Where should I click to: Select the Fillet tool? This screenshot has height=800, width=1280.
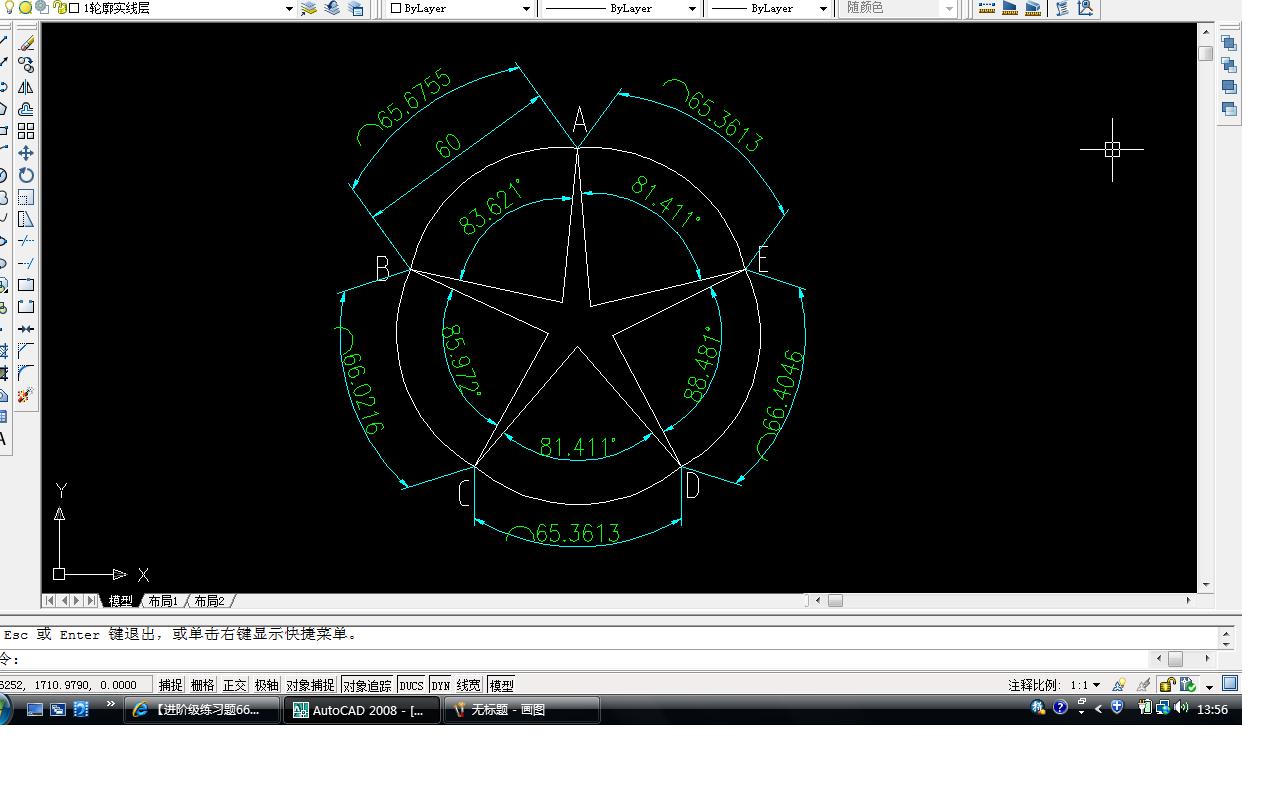pos(26,373)
